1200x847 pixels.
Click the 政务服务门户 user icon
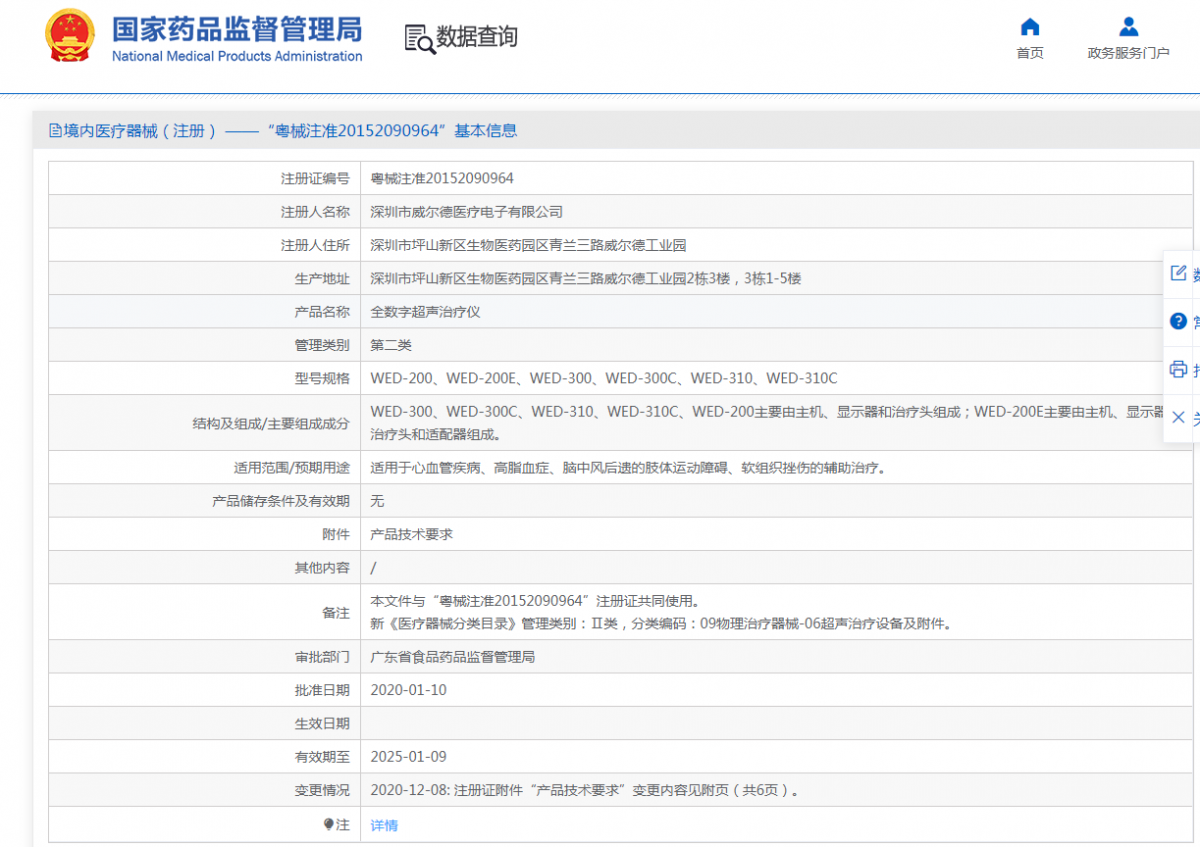[x=1128, y=26]
